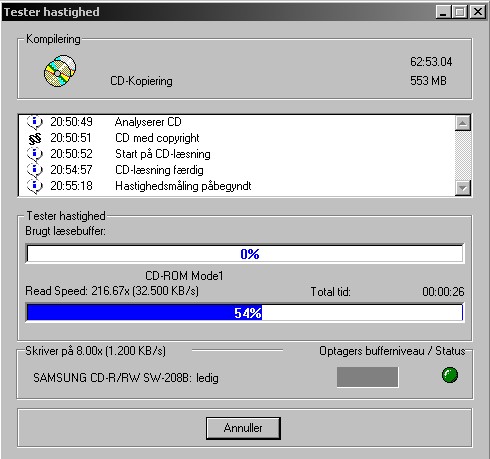The height and width of the screenshot is (459, 490).
Task: Click the CD-Kopiering disc icon
Action: pyautogui.click(x=60, y=71)
